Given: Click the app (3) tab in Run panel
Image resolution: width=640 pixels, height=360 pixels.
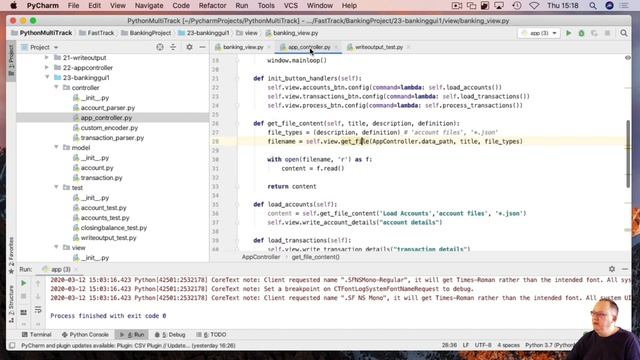Looking at the screenshot, I should click(60, 269).
